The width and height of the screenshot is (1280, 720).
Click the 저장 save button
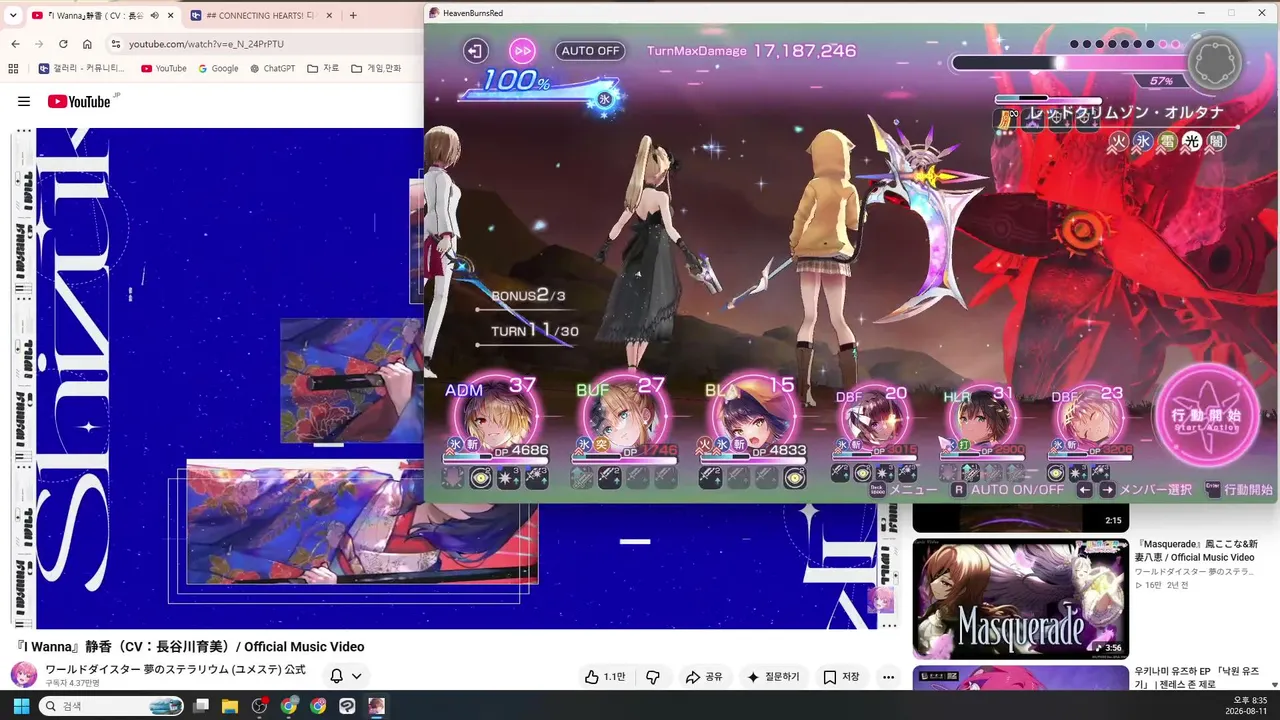point(841,677)
